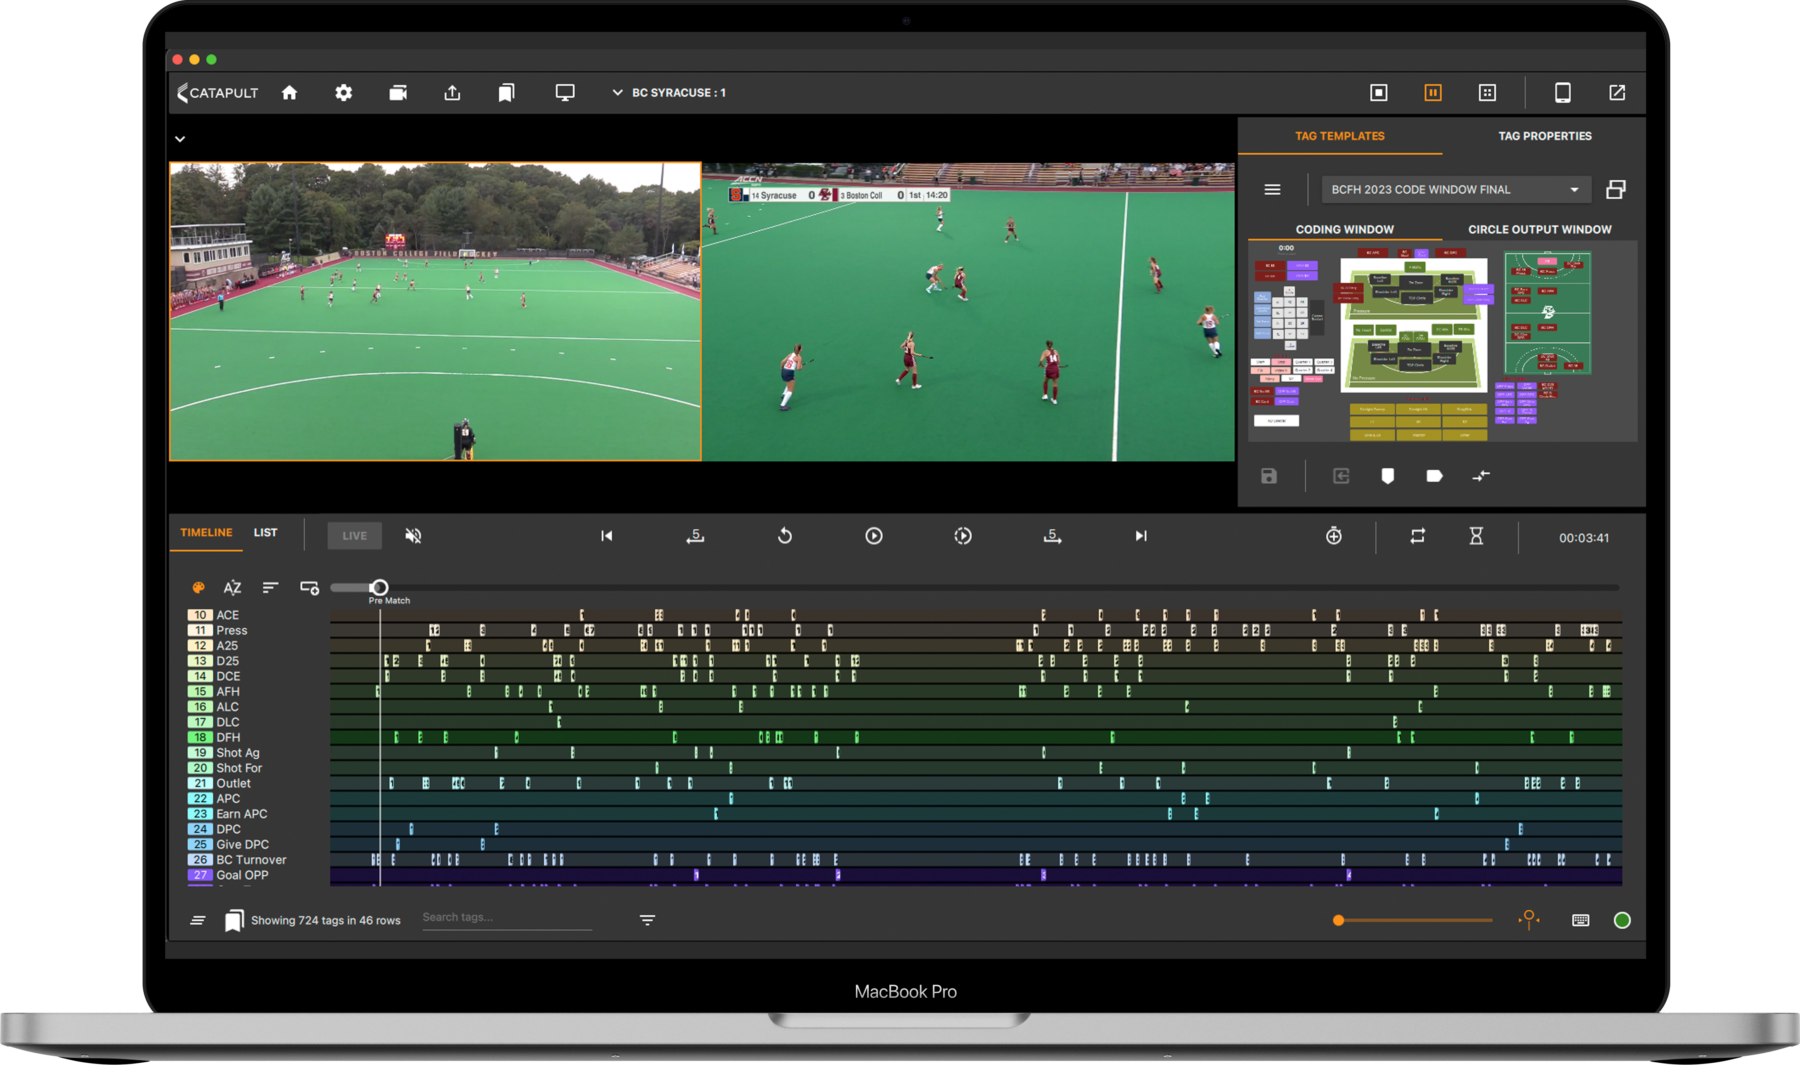Open the Catapult home screen
1800x1065 pixels.
[x=289, y=92]
